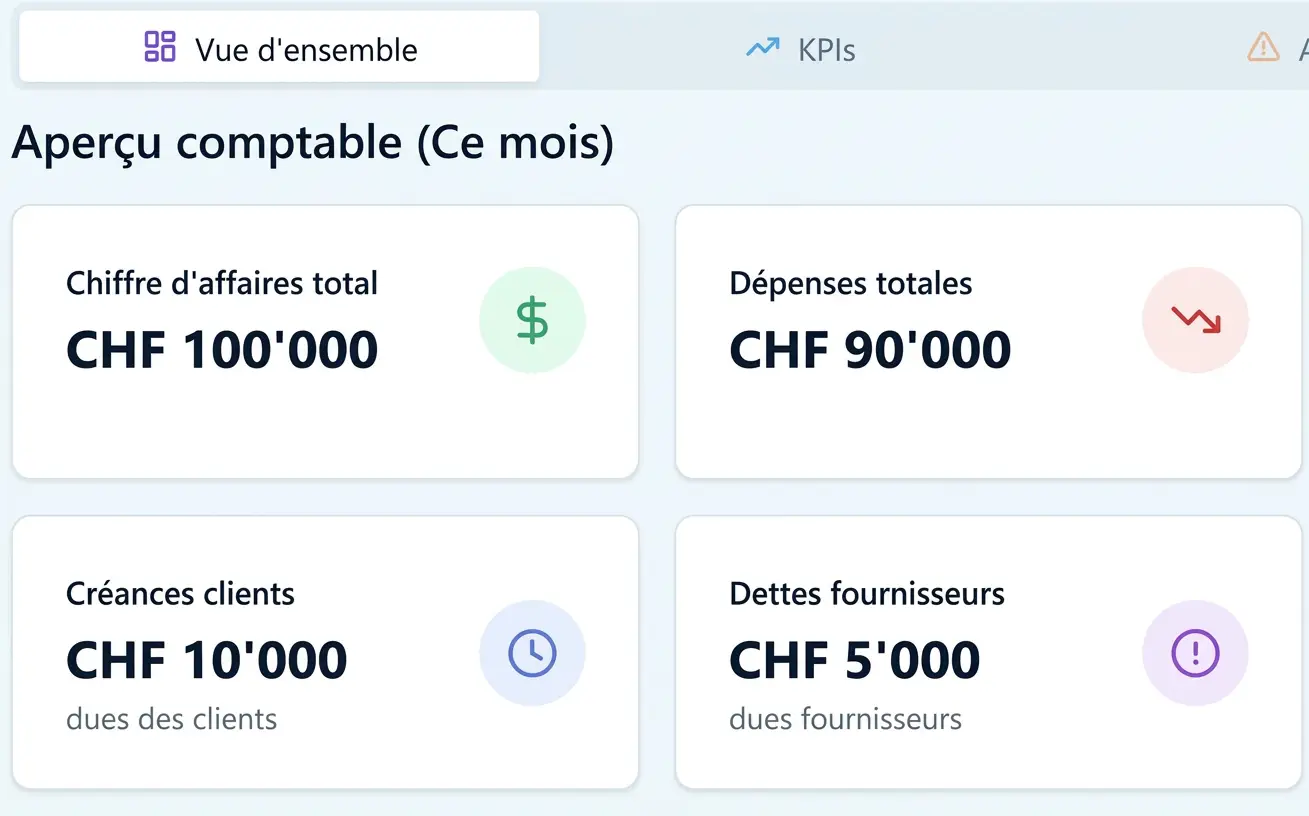Click the purple exclamation icon on Dettes fournisseurs

point(1195,651)
